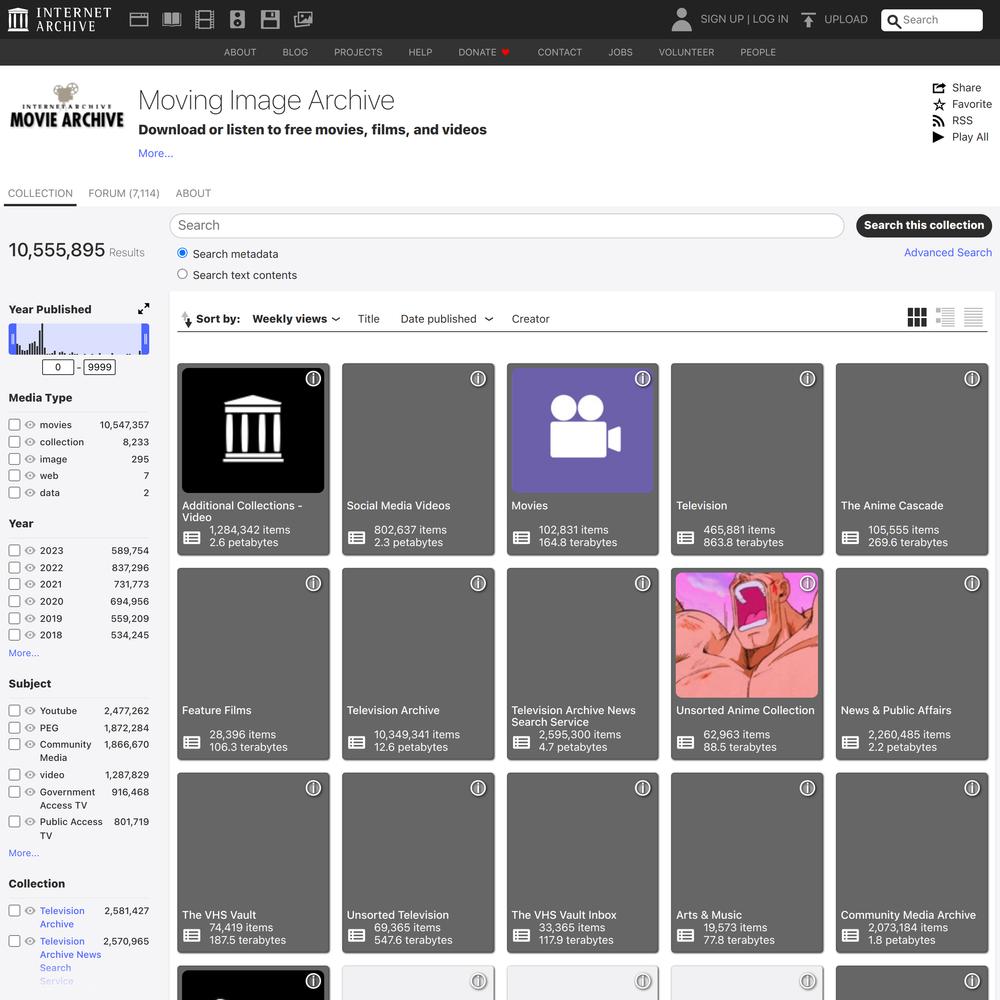The image size is (1000, 1000).
Task: Show info for Television tile
Action: (x=807, y=379)
